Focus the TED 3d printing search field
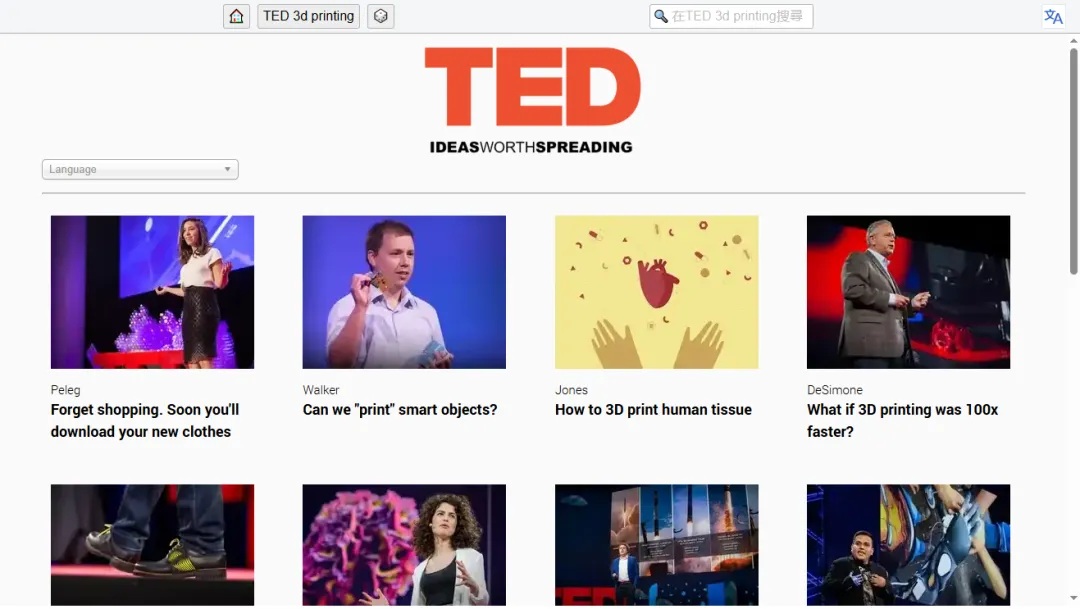1080x609 pixels. point(731,16)
